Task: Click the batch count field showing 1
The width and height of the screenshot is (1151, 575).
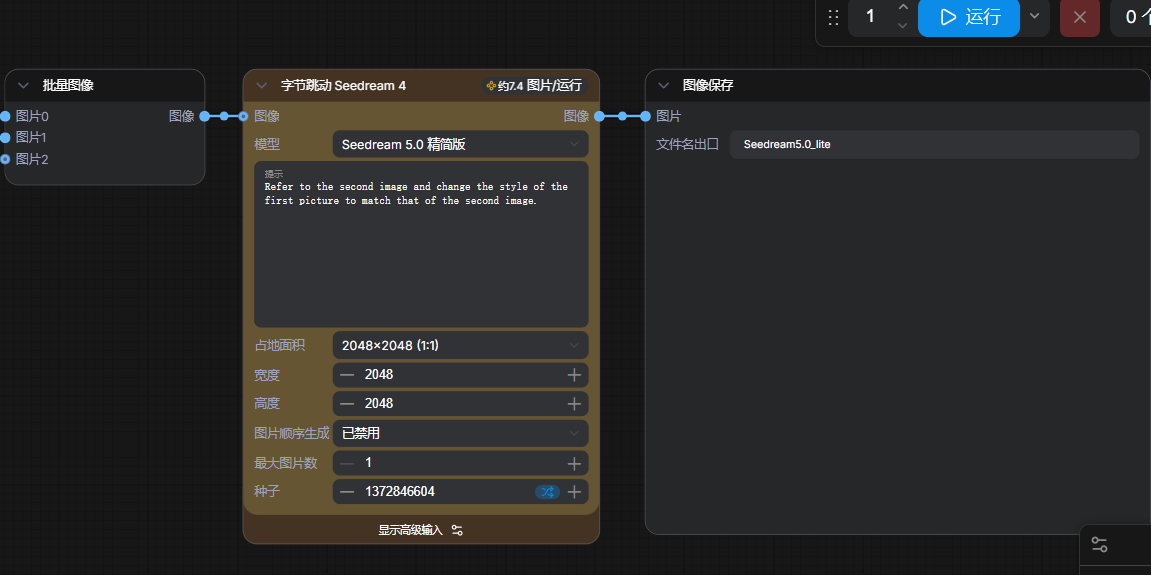Action: click(871, 16)
